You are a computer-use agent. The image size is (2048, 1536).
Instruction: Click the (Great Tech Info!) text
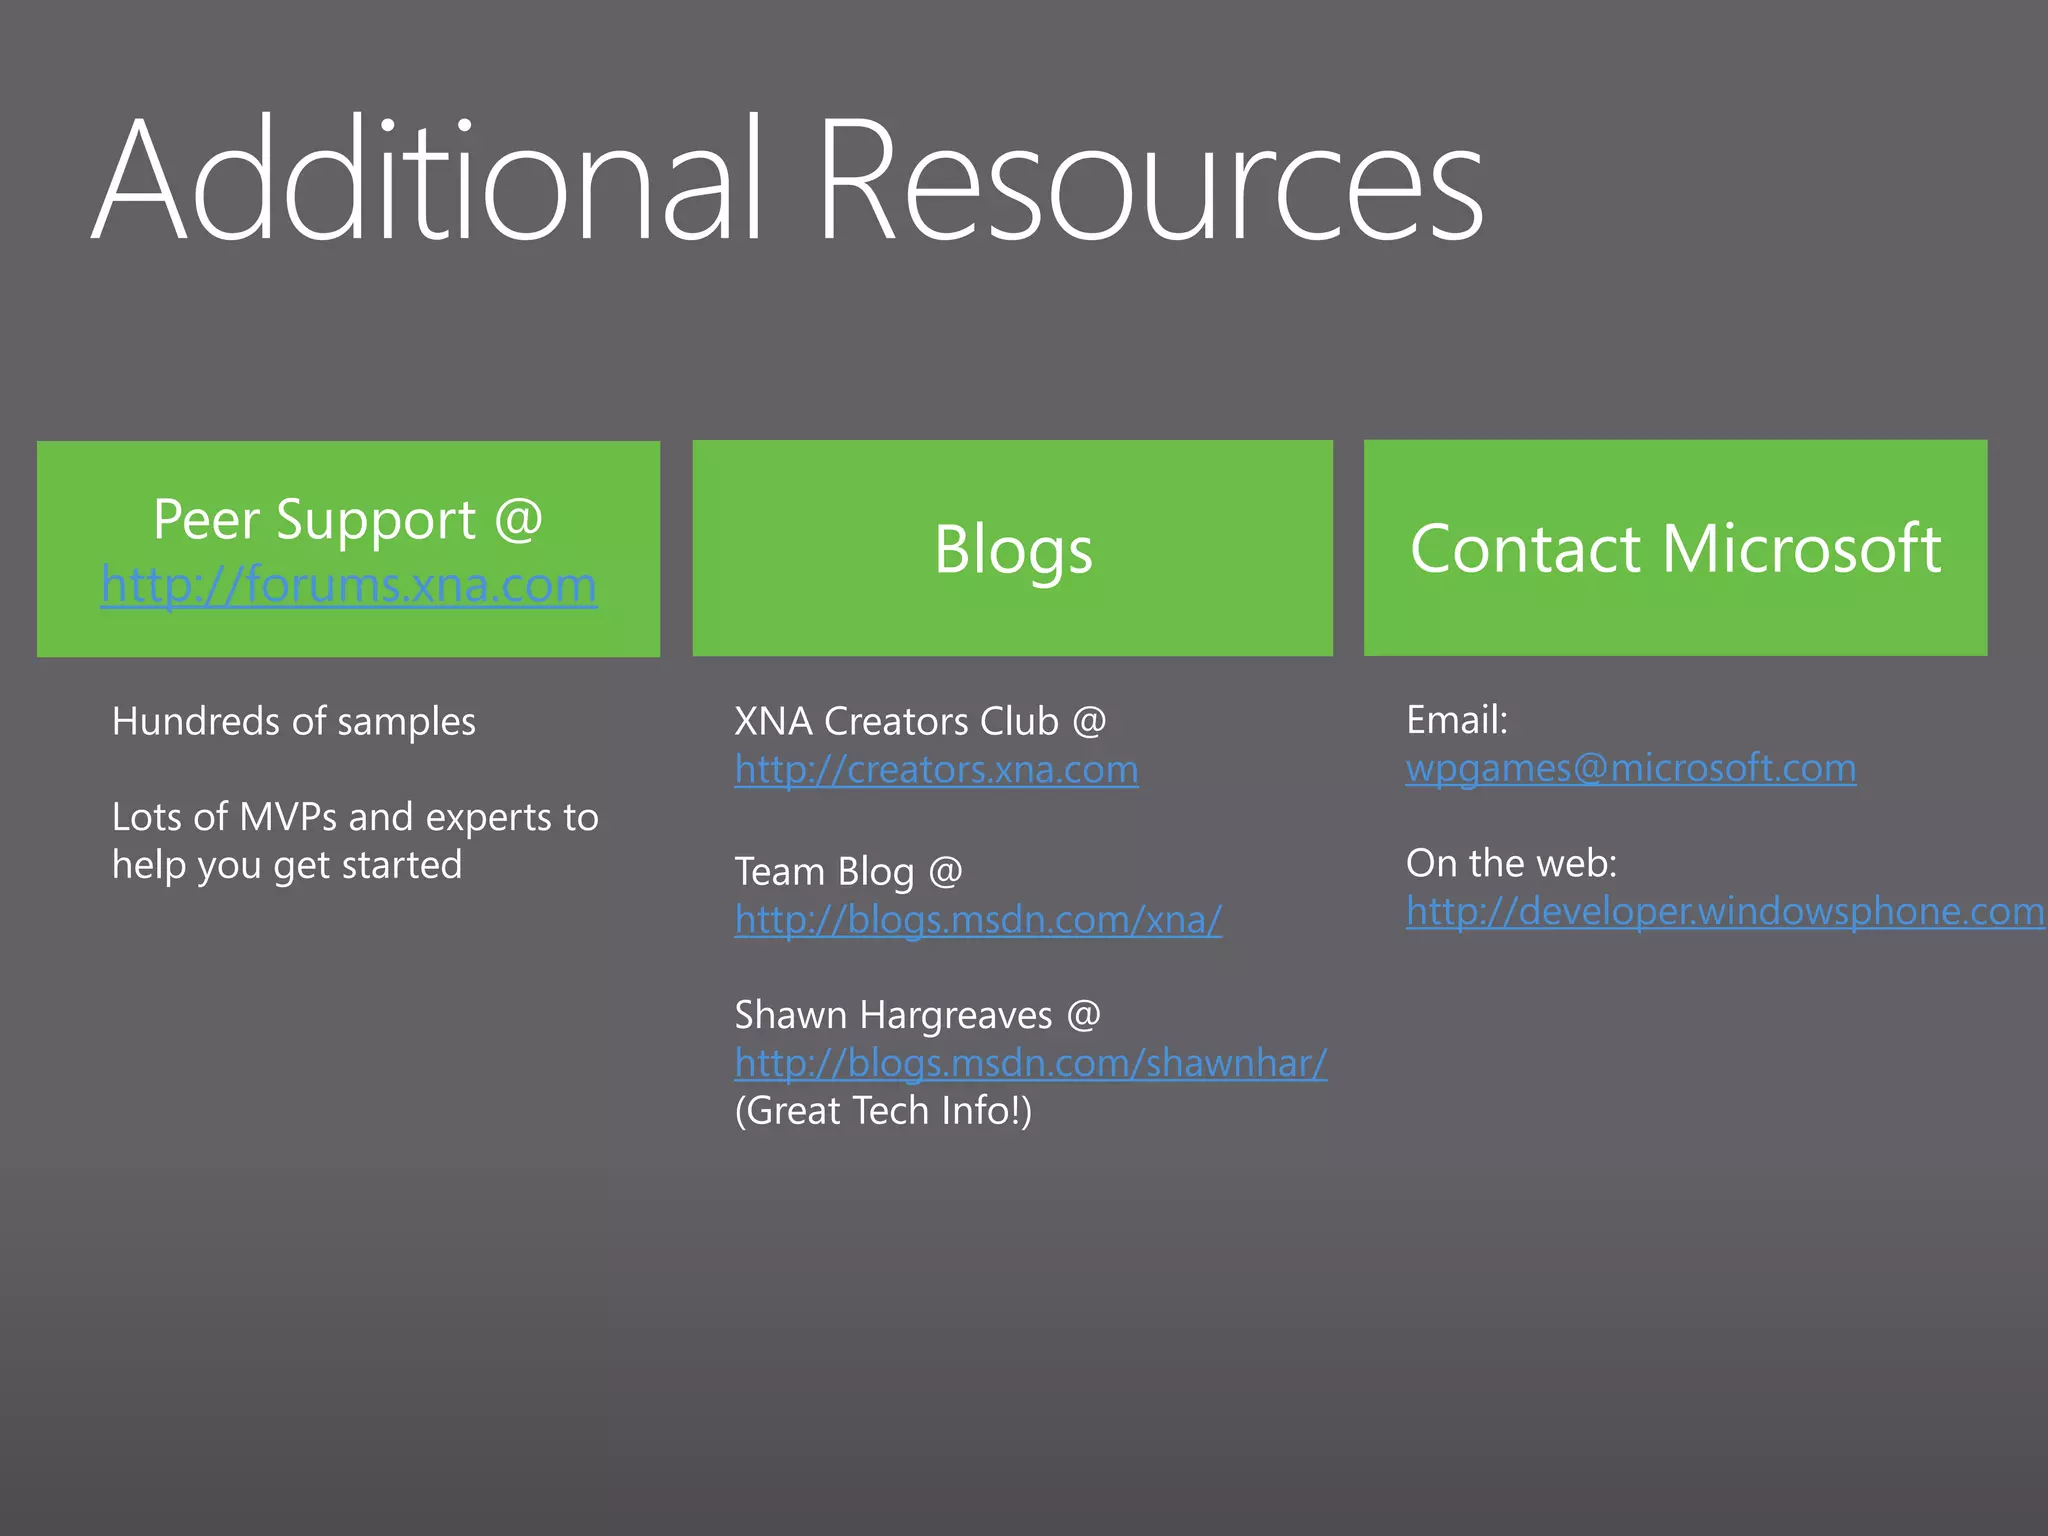tap(883, 1110)
